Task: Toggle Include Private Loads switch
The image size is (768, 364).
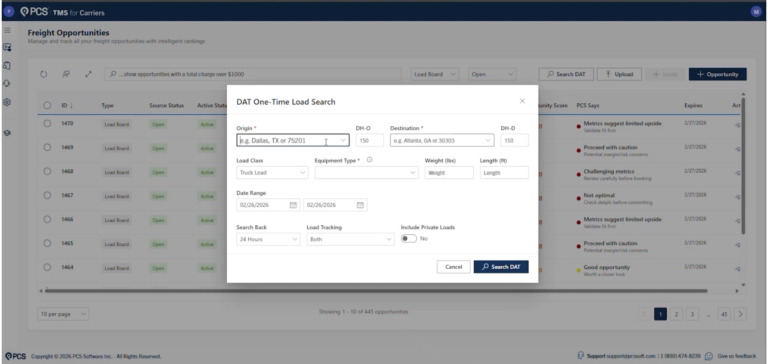Action: 408,239
